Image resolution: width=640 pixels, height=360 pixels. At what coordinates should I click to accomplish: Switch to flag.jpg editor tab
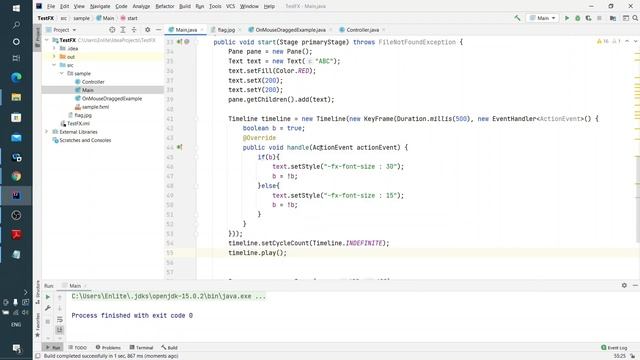click(226, 30)
